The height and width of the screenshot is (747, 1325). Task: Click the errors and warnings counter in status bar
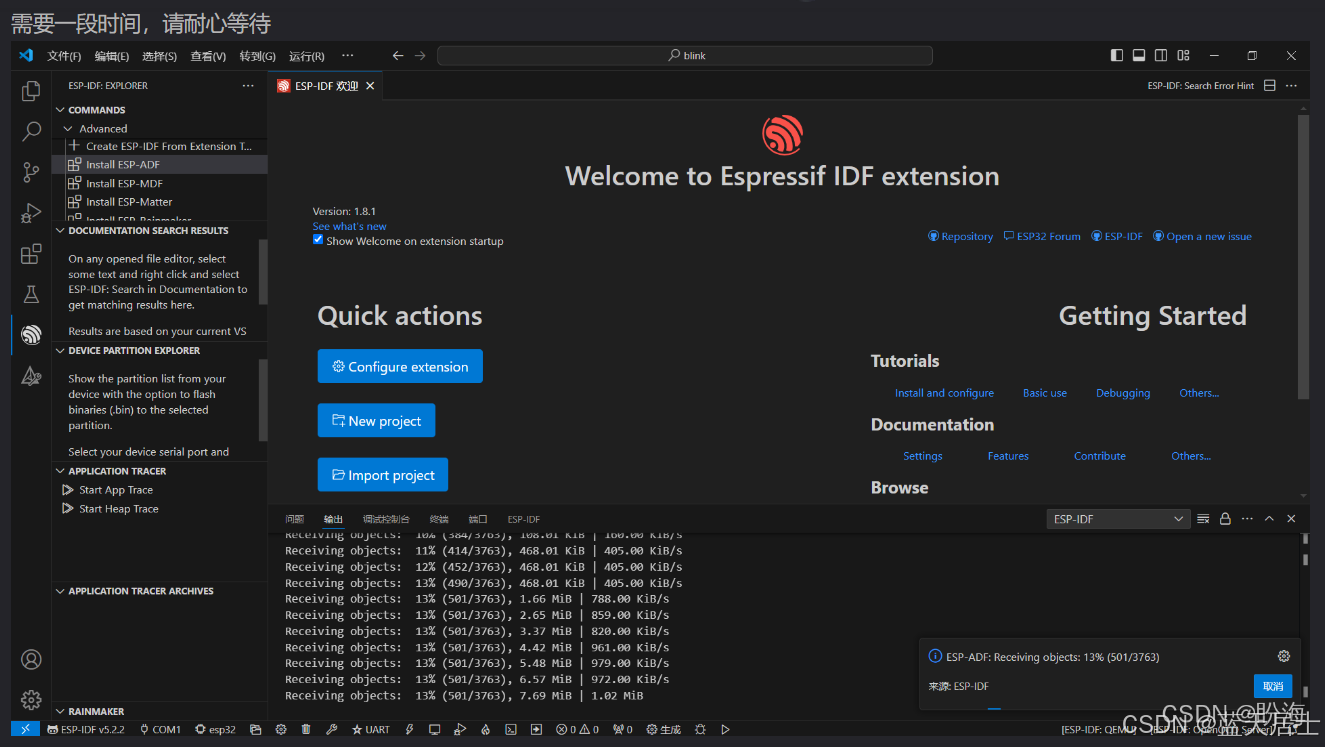coord(578,729)
